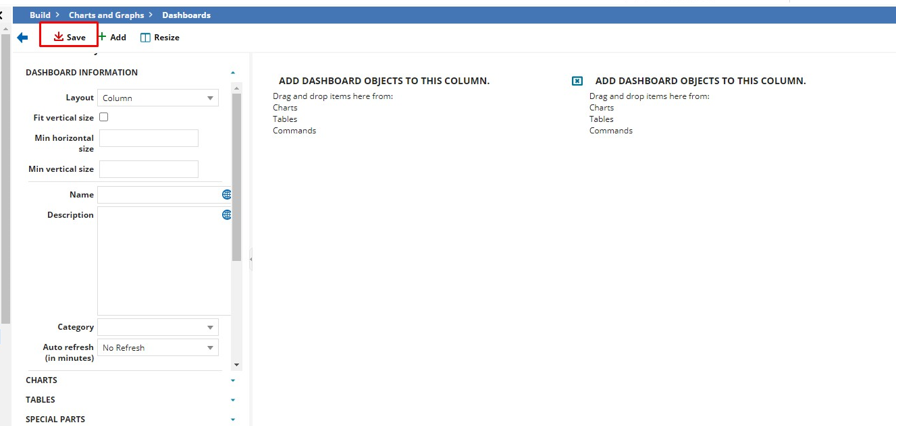The width and height of the screenshot is (897, 426).
Task: Expand the Special Parts section
Action: point(233,420)
